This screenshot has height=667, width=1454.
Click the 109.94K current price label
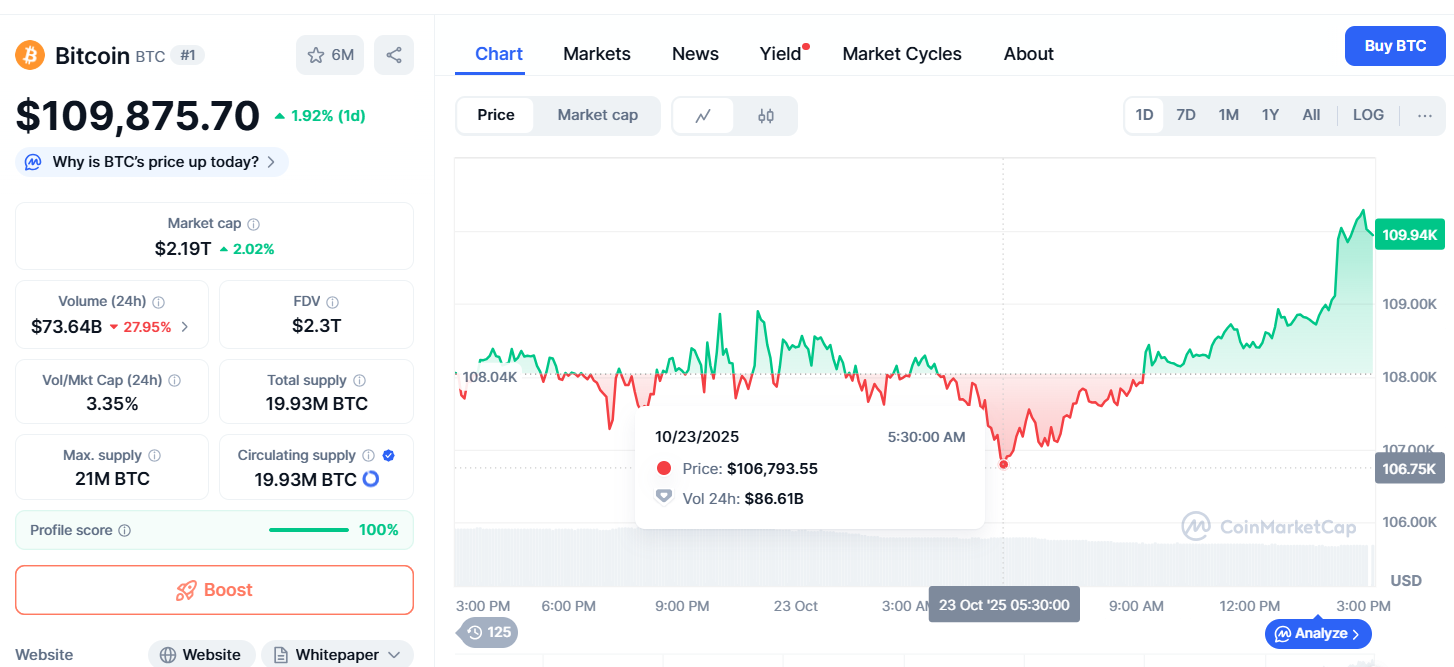[x=1410, y=235]
